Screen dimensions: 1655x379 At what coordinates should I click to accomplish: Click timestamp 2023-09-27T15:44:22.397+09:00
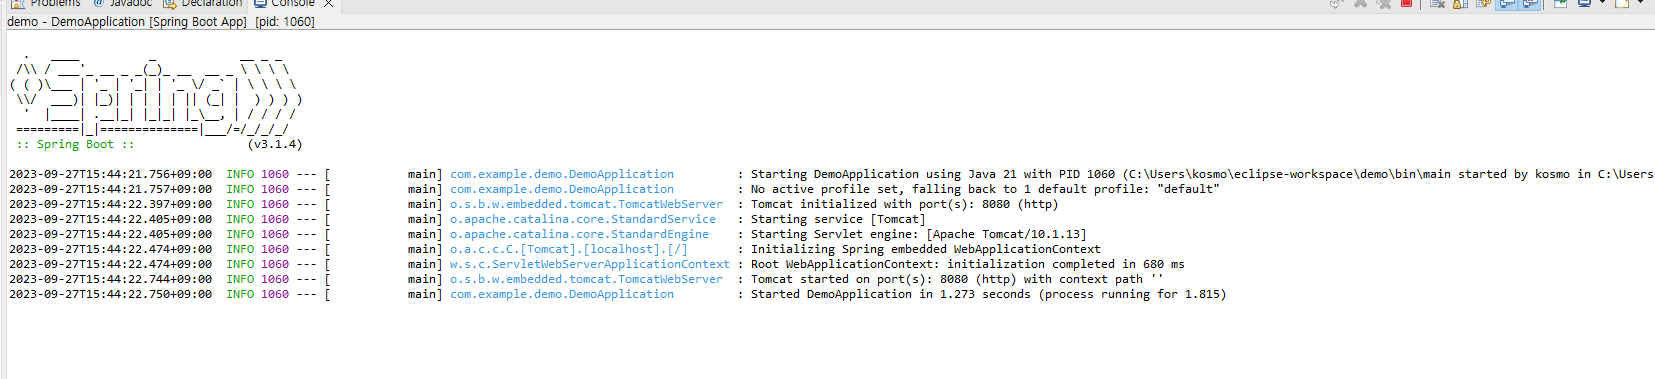point(111,204)
